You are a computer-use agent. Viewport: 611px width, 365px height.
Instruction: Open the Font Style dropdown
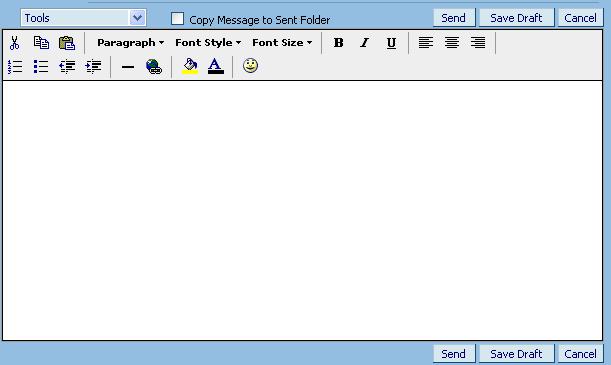[208, 43]
